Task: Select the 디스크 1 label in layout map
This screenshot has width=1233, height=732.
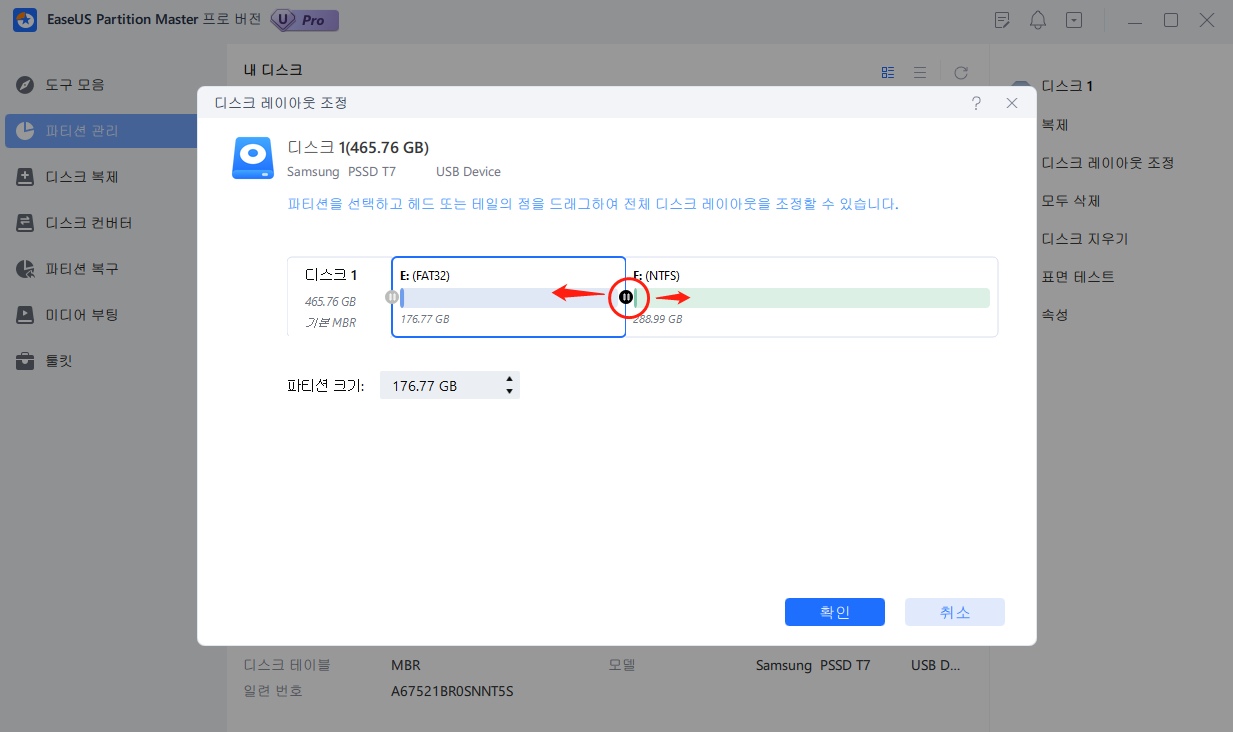Action: point(331,275)
